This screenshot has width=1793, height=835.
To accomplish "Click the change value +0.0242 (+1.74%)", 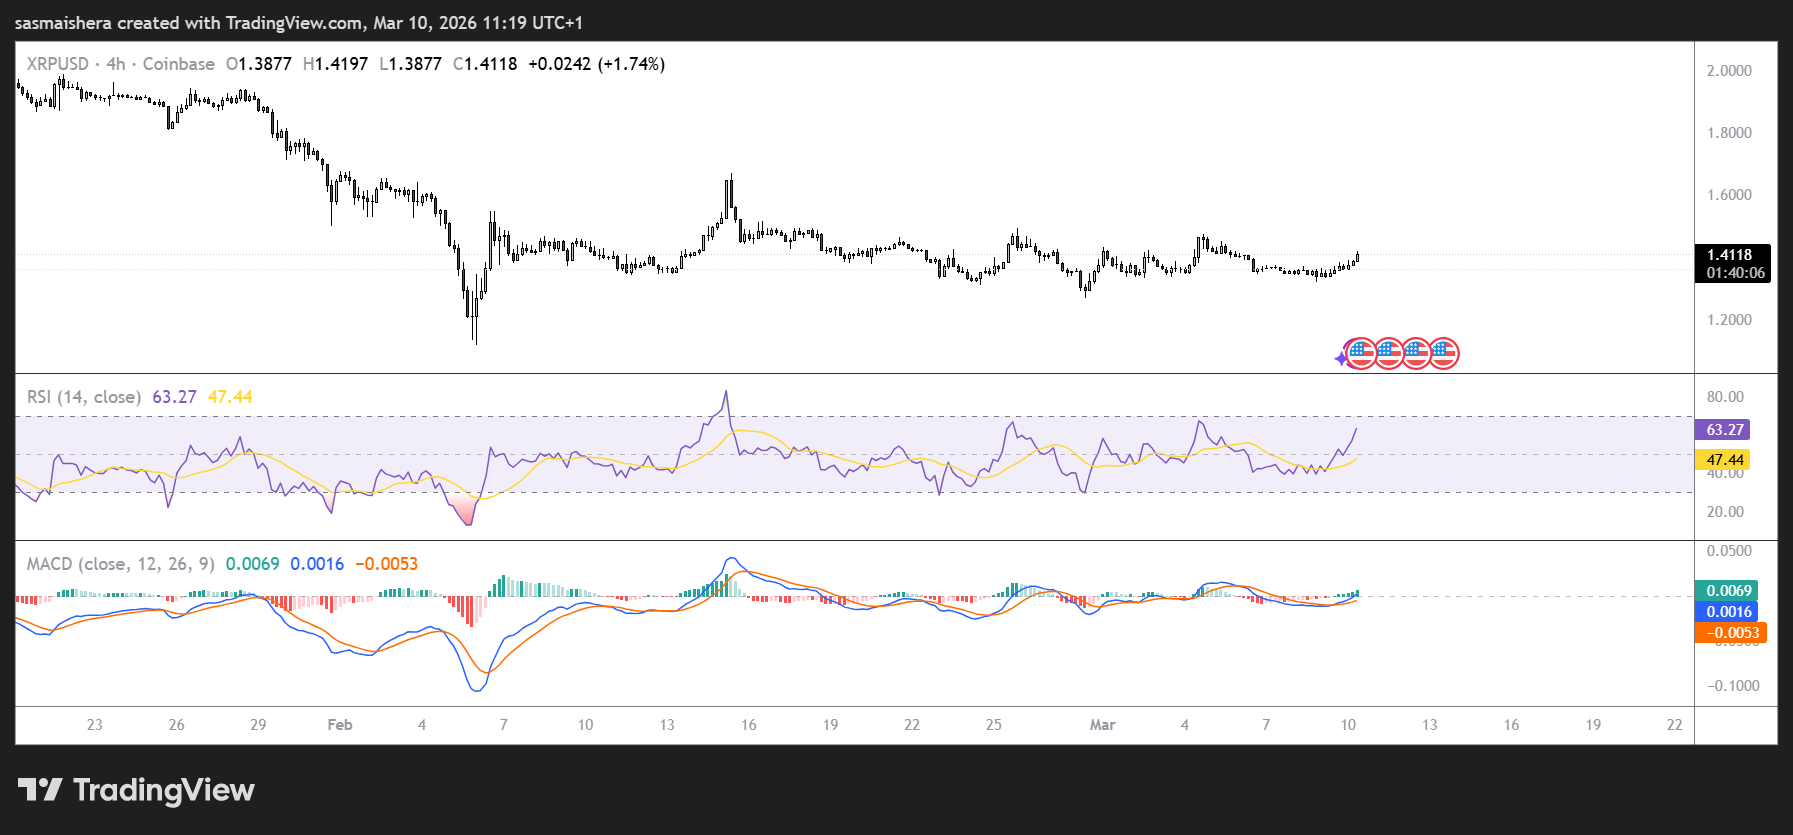I will (596, 64).
